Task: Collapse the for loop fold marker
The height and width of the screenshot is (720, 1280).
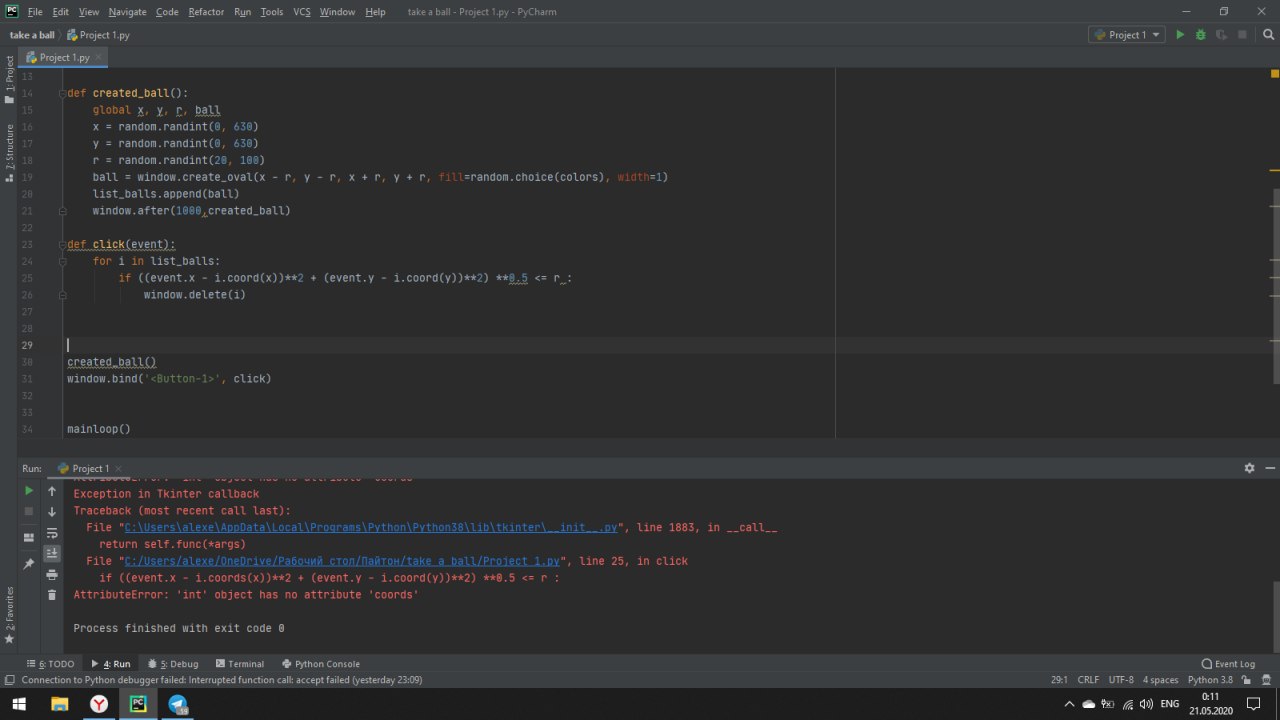Action: pyautogui.click(x=62, y=261)
